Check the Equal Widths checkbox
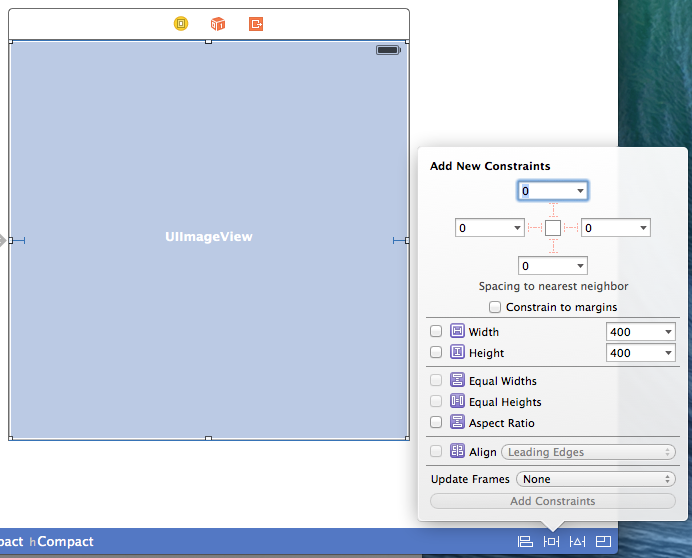Viewport: 692px width, 558px height. point(436,380)
